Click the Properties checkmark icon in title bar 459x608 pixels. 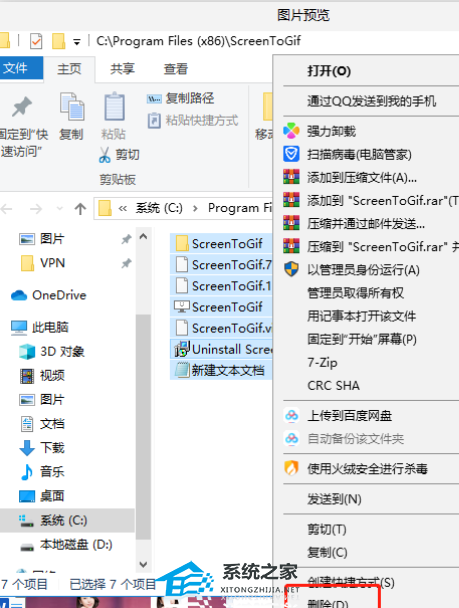[x=36, y=41]
